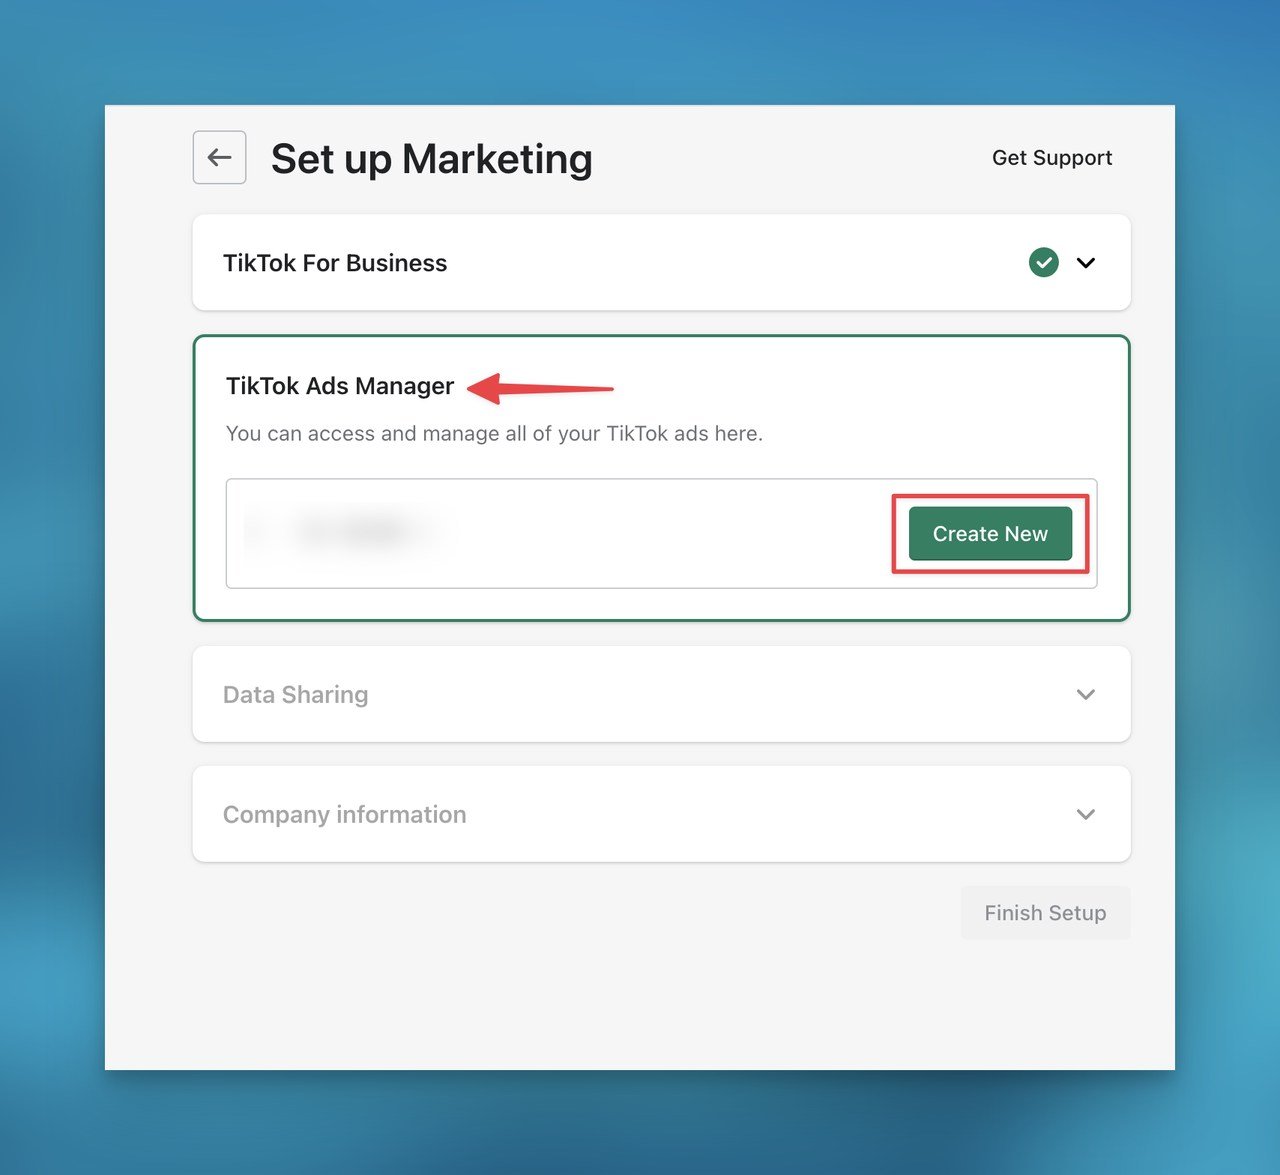This screenshot has width=1280, height=1175.
Task: Click text 'You can access and manage all of your TikTok ads here.'
Action: pyautogui.click(x=494, y=434)
